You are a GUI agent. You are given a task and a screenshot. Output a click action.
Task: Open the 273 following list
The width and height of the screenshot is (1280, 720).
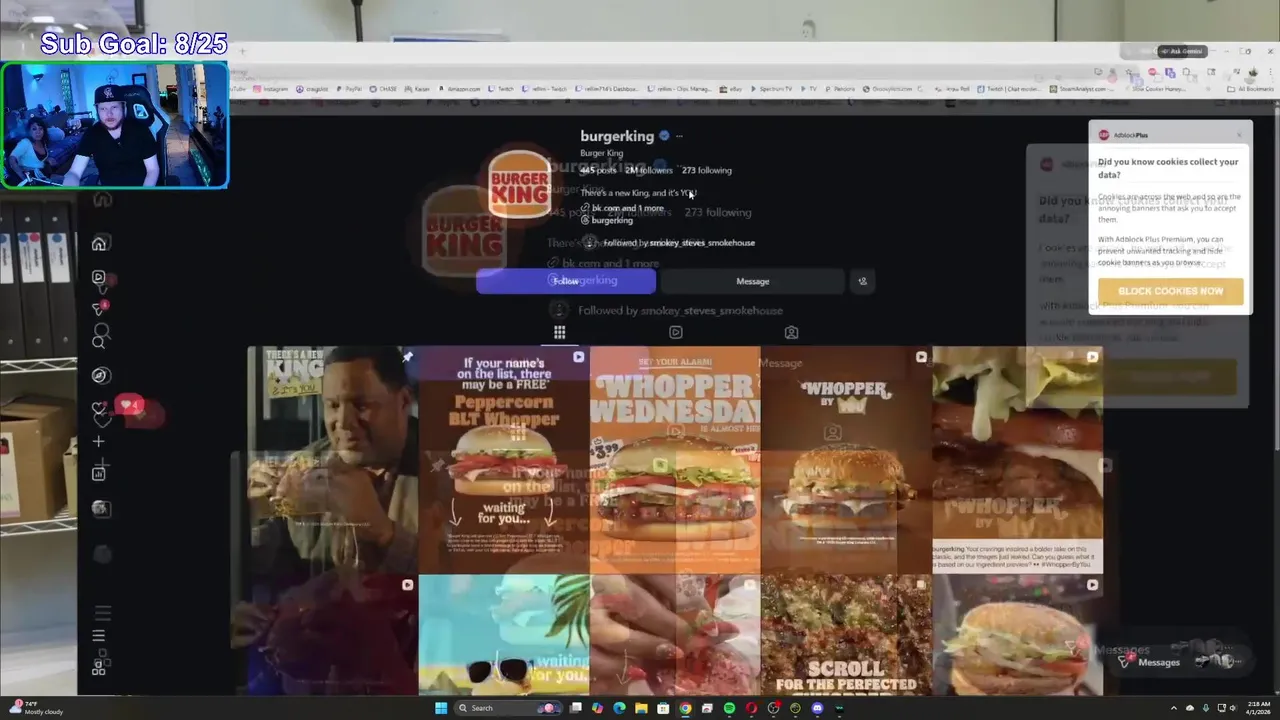(707, 170)
